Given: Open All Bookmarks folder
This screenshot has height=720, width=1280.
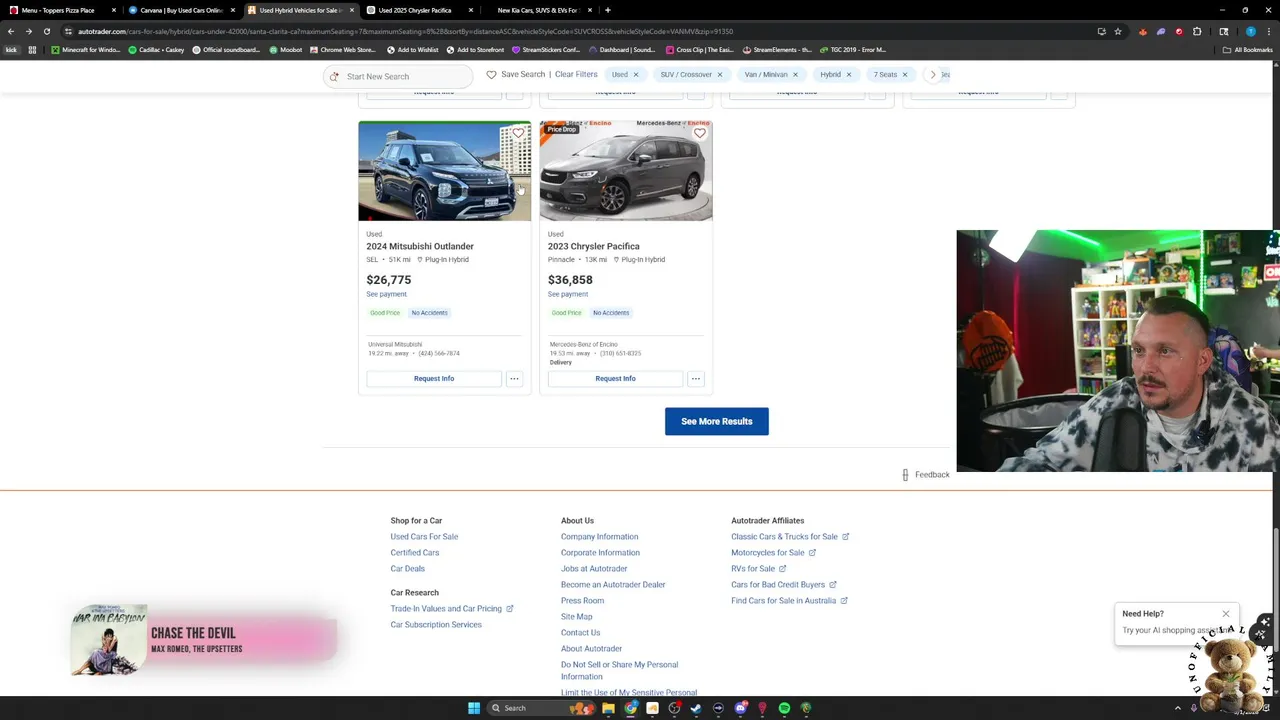Looking at the screenshot, I should point(1247,49).
